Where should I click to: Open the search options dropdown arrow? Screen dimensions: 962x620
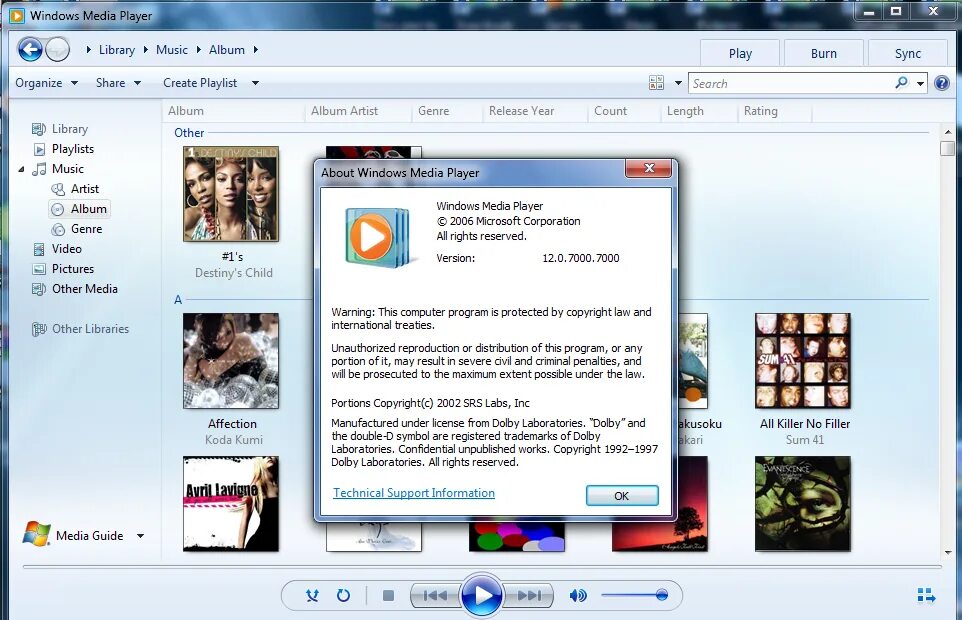(919, 83)
